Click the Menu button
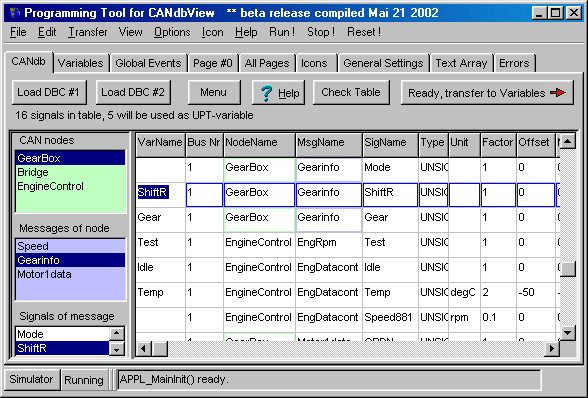Image resolution: width=588 pixels, height=398 pixels. (x=214, y=92)
